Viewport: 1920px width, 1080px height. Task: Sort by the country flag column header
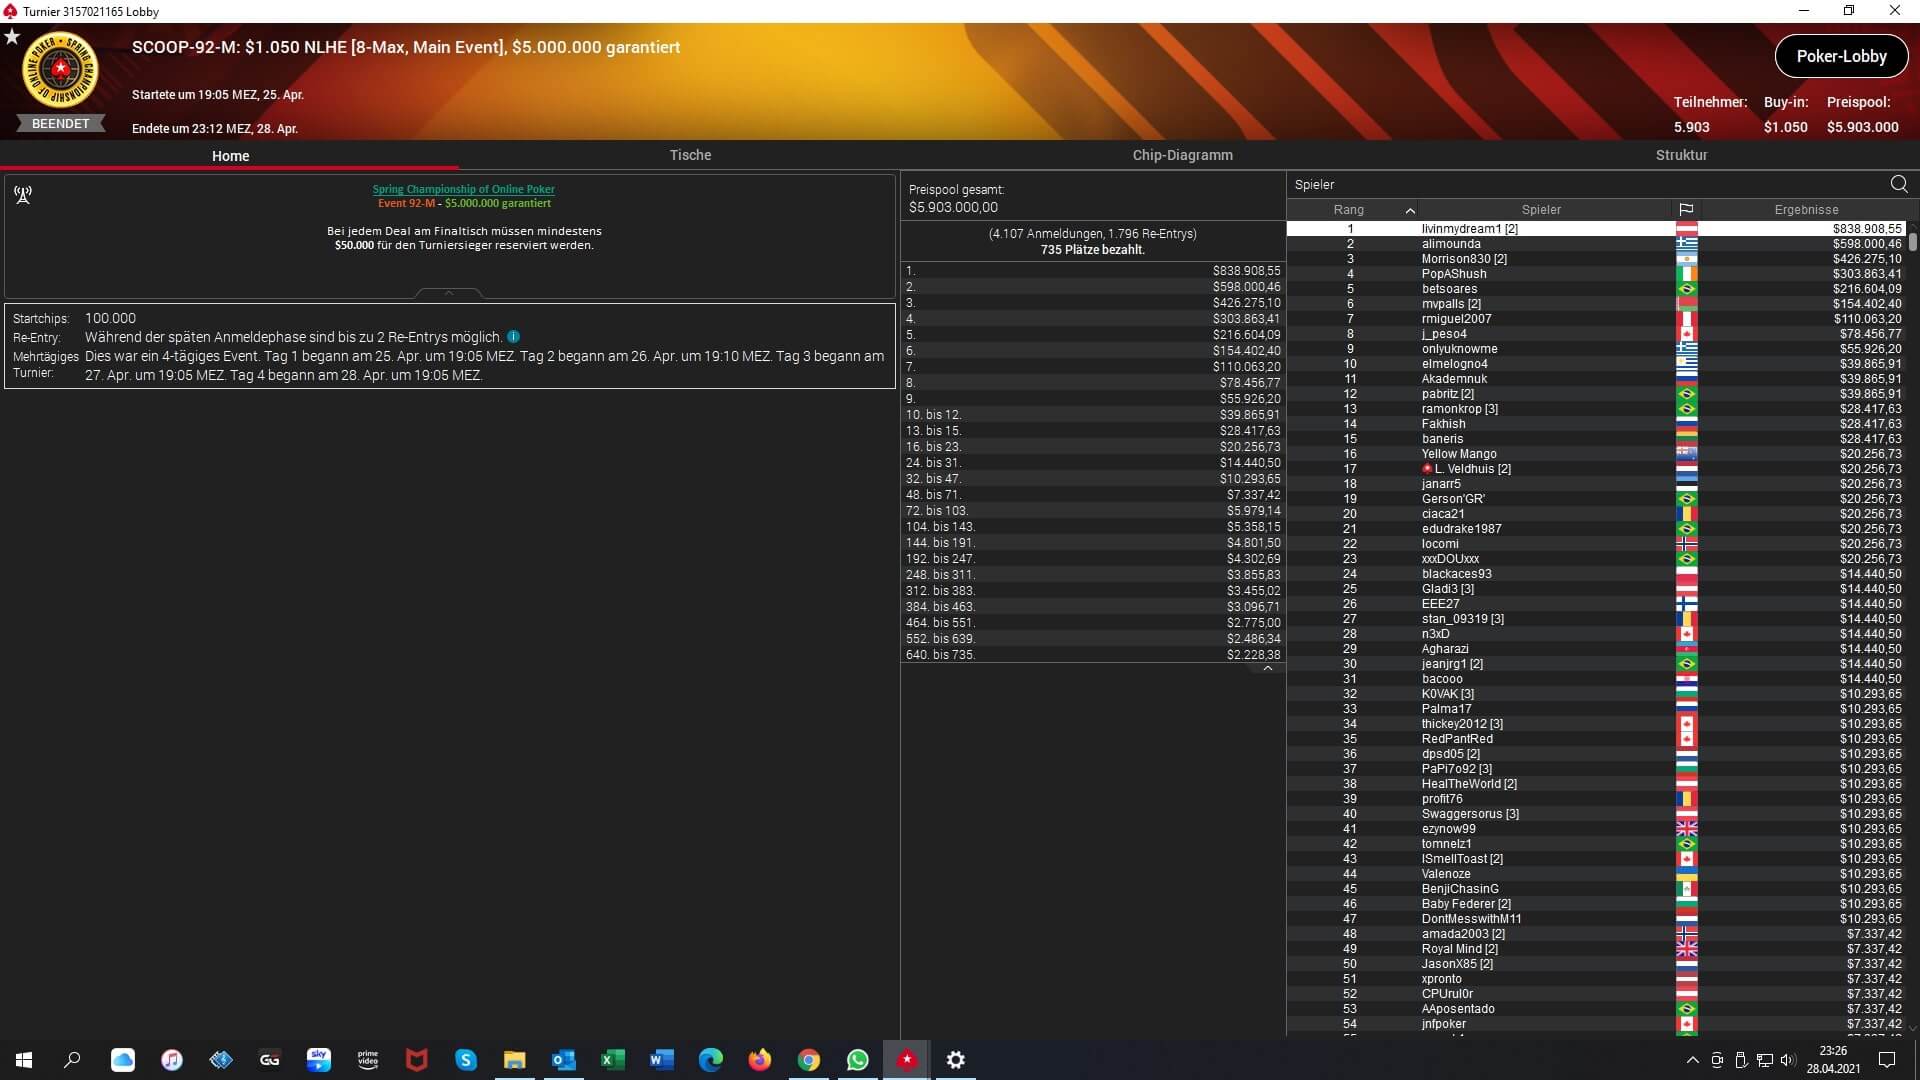1686,210
